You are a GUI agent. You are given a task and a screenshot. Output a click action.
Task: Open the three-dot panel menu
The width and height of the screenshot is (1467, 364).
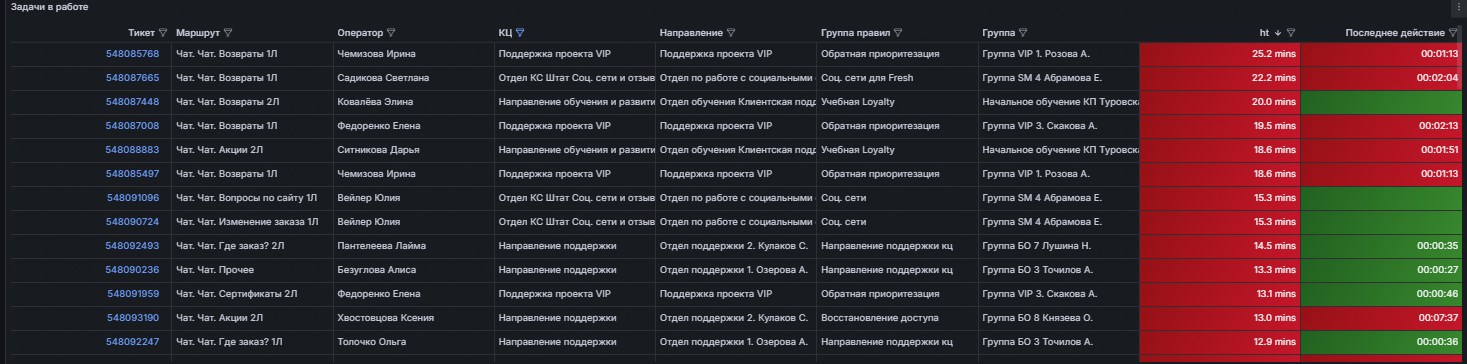point(1459,6)
